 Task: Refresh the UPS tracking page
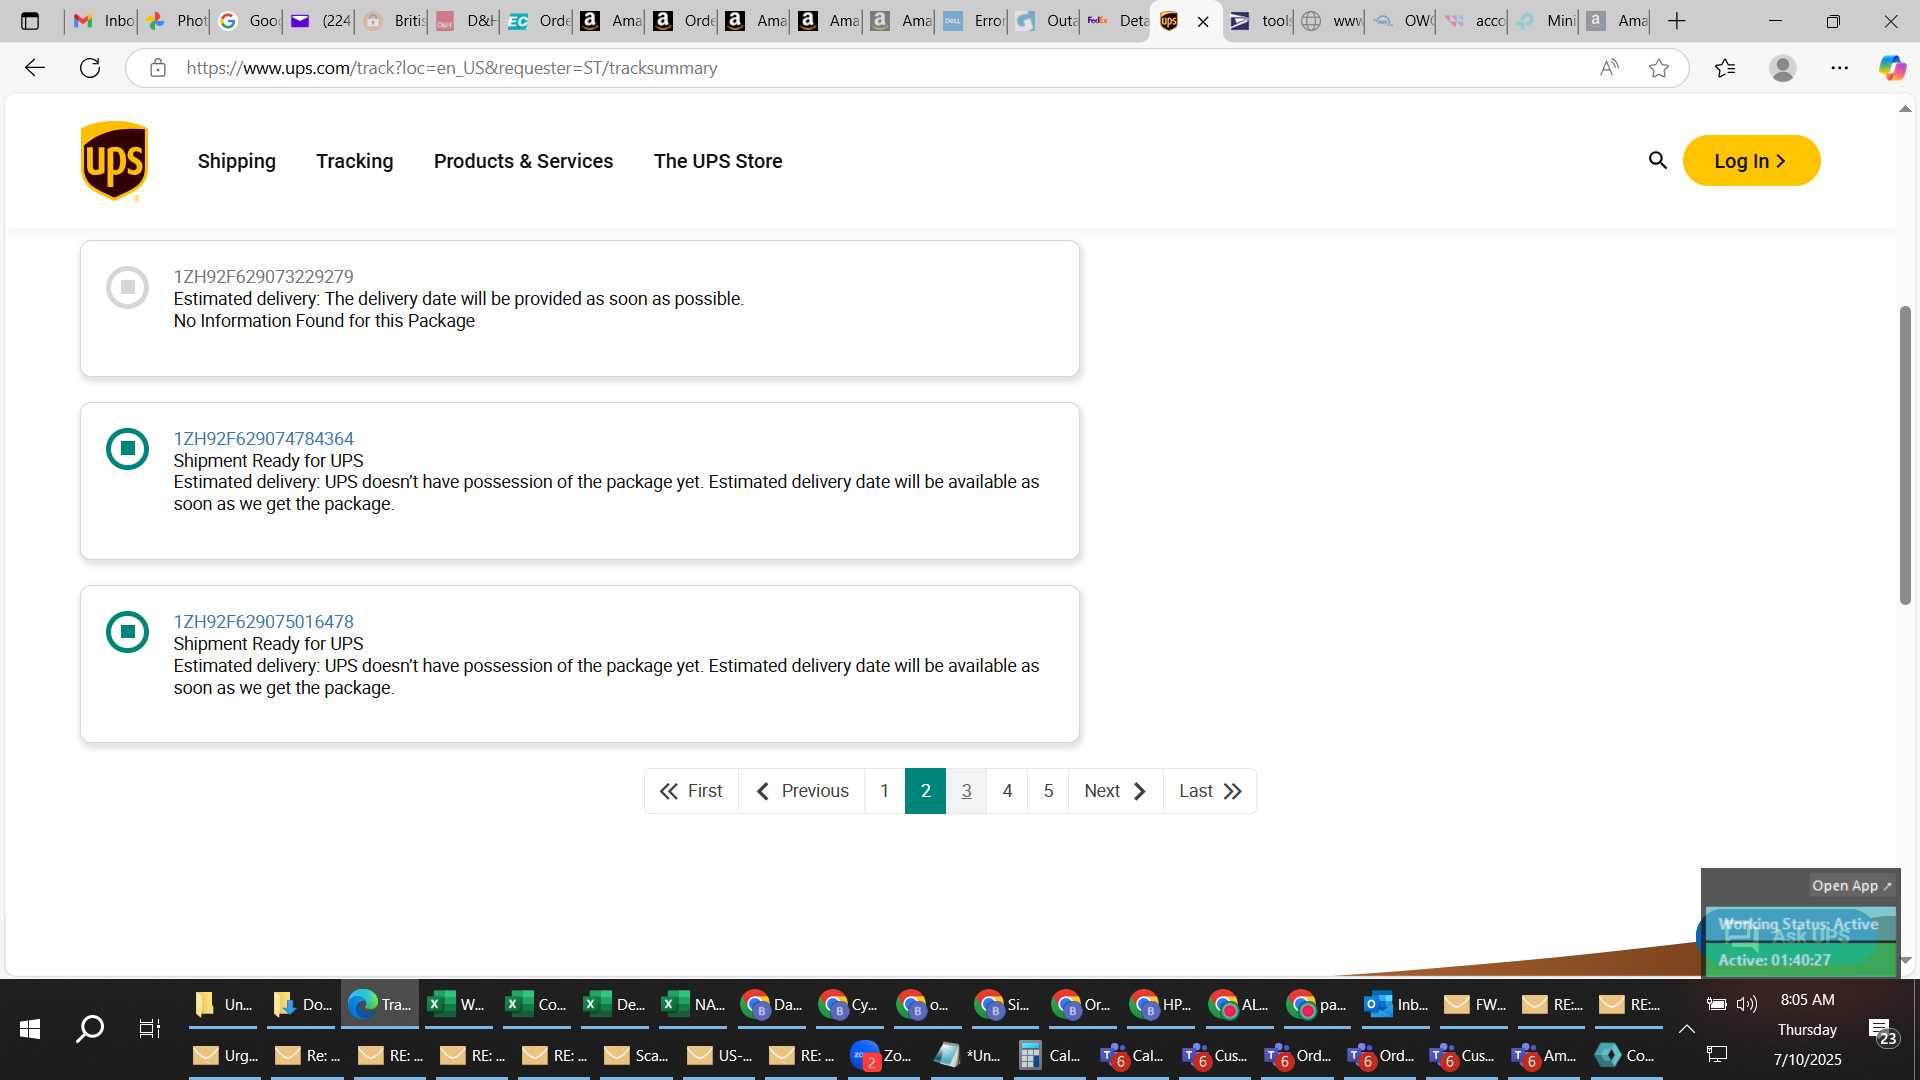coord(90,68)
